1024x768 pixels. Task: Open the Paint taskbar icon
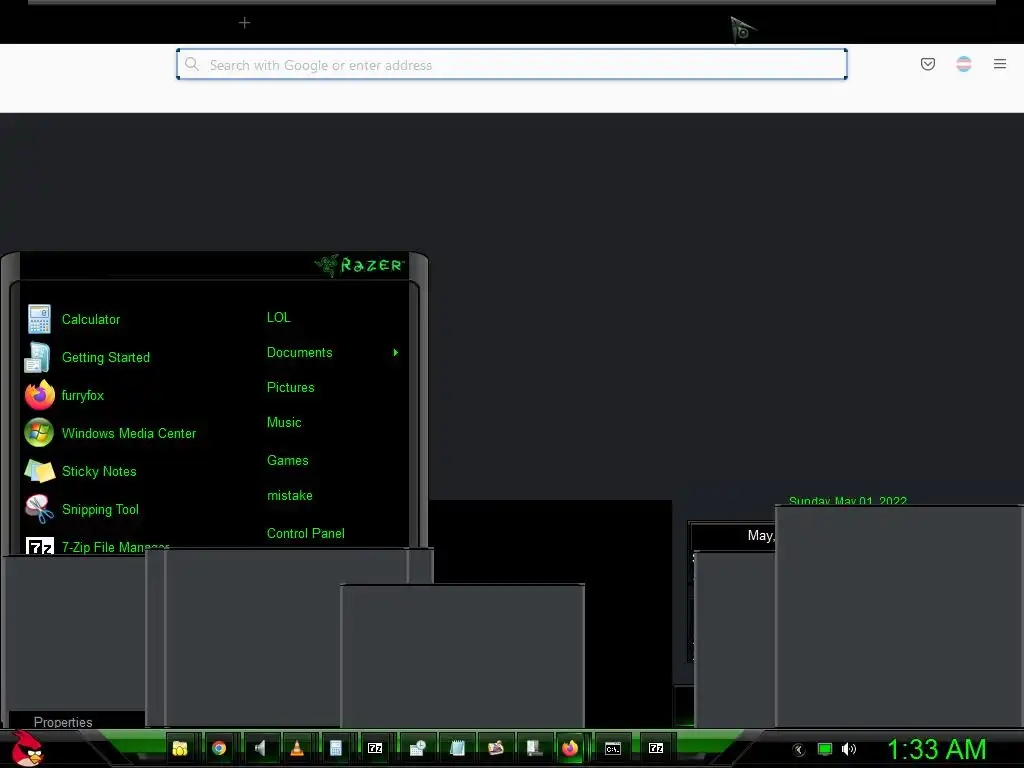coord(496,748)
